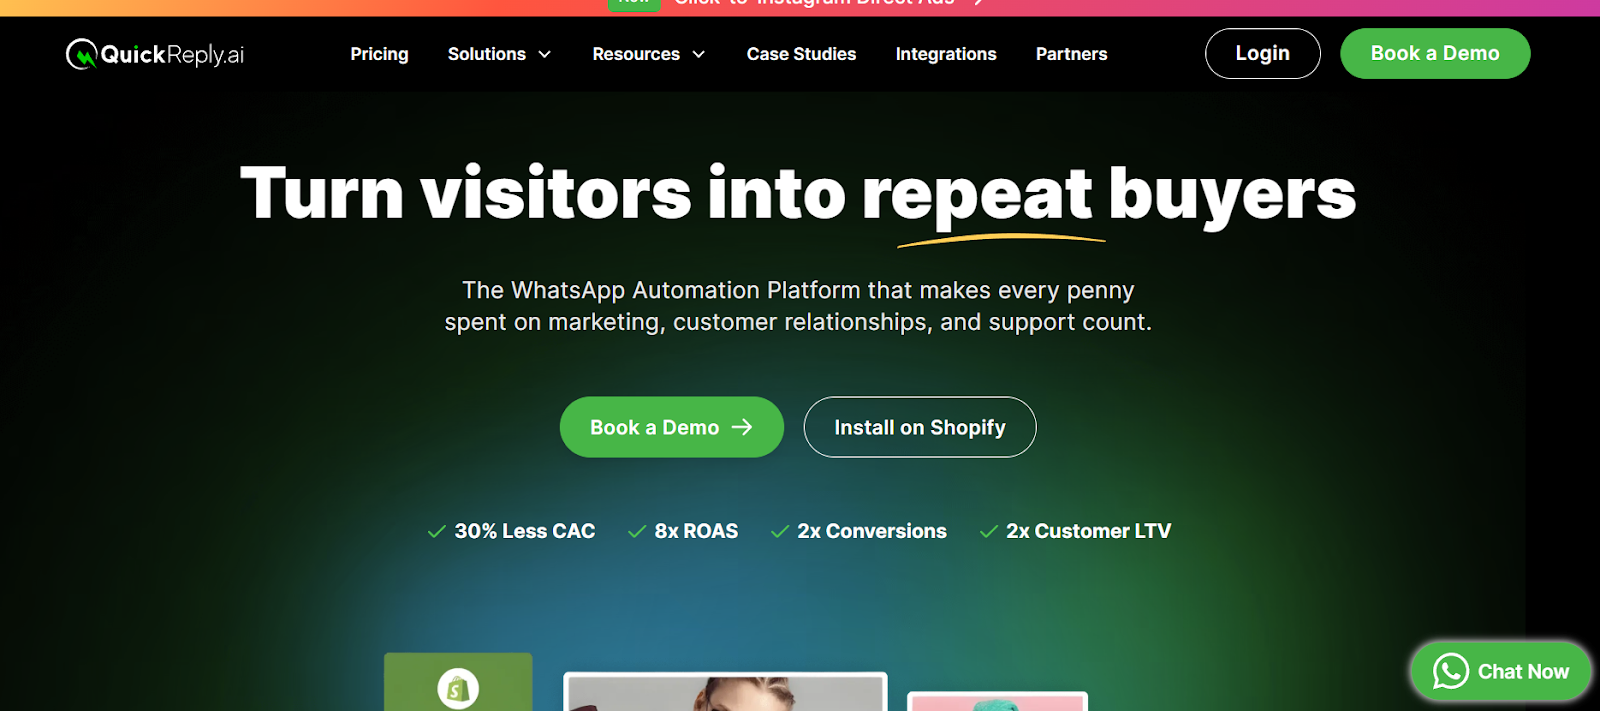The width and height of the screenshot is (1600, 711).
Task: Visit the Partners page
Action: pyautogui.click(x=1071, y=54)
